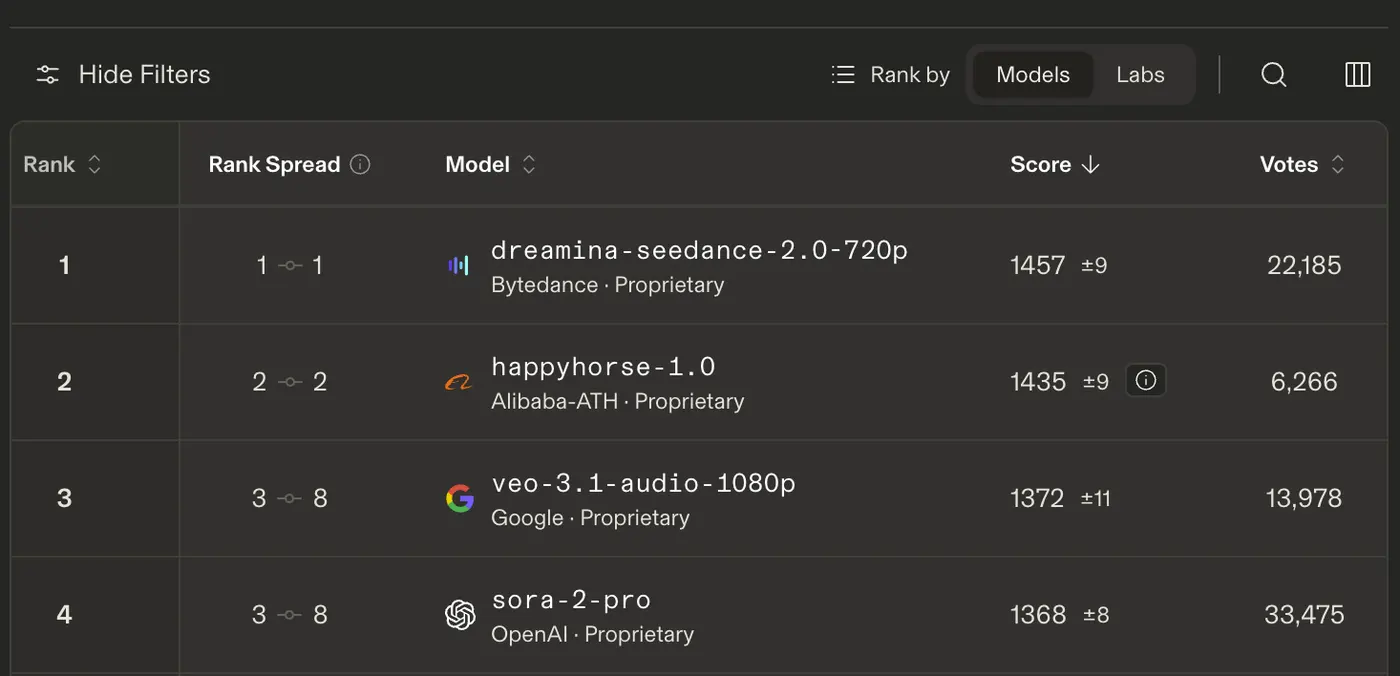
Task: Click rank number 3 in veo row
Action: tap(64, 498)
